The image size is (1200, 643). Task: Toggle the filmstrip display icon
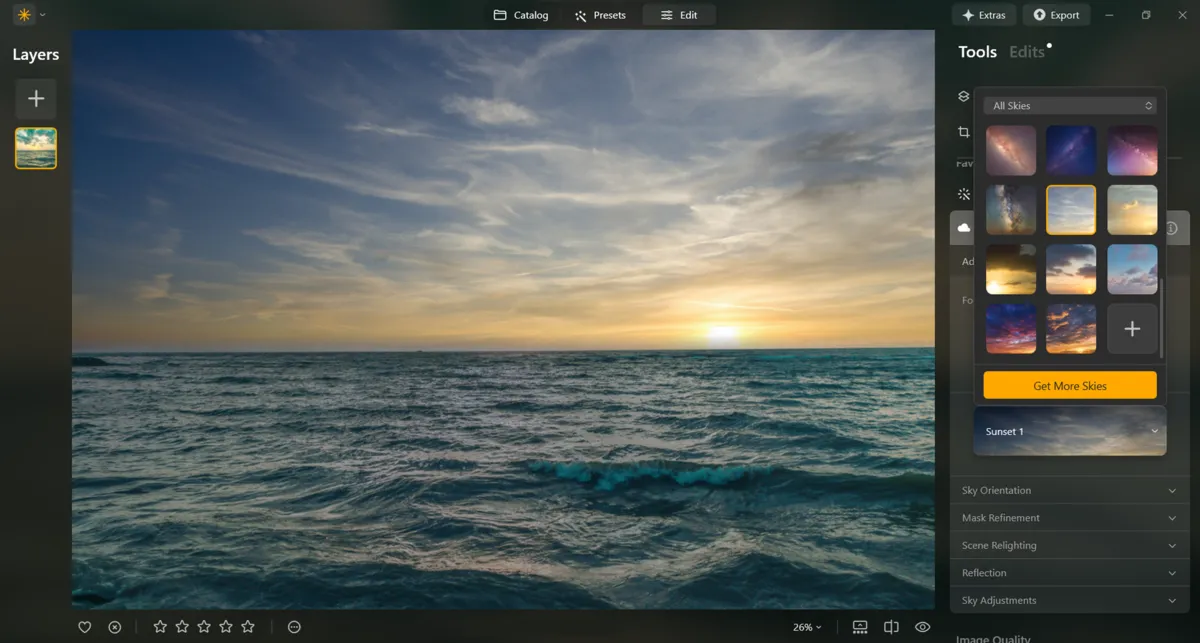point(860,627)
